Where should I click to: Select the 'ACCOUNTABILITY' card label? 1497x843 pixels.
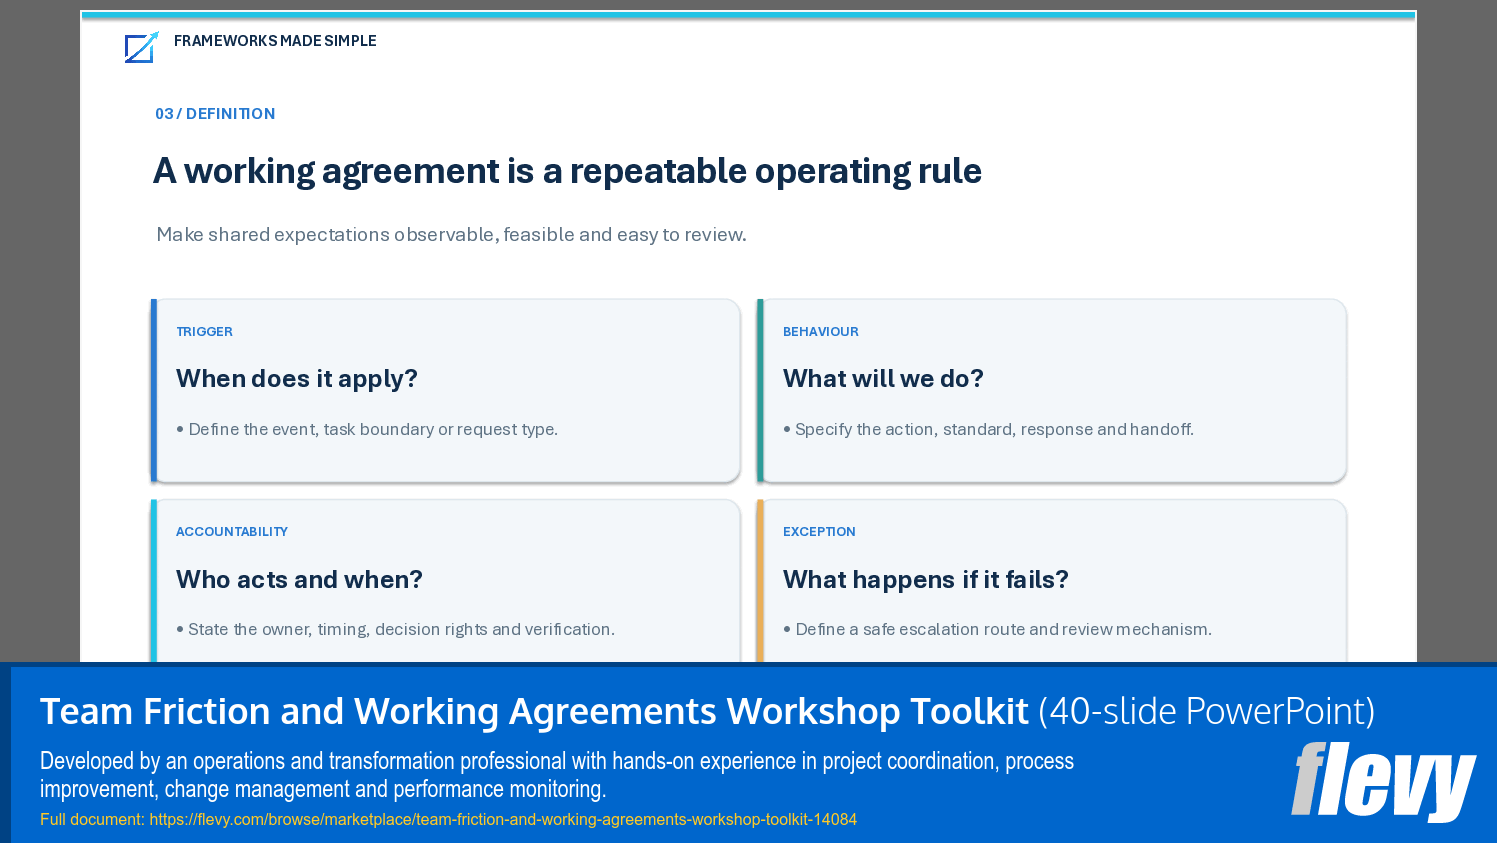coord(232,531)
